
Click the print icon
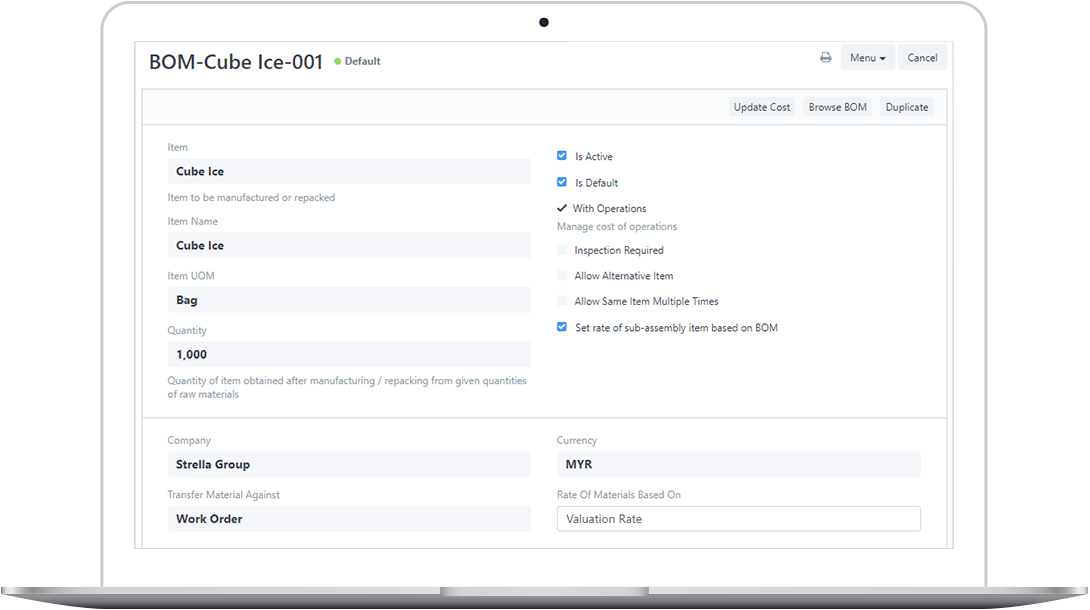tap(825, 58)
